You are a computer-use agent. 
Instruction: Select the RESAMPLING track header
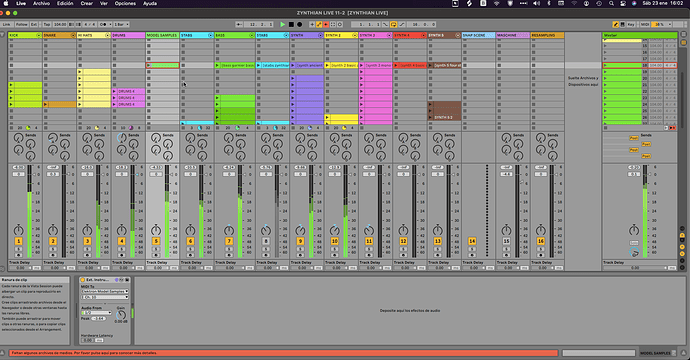(x=547, y=35)
